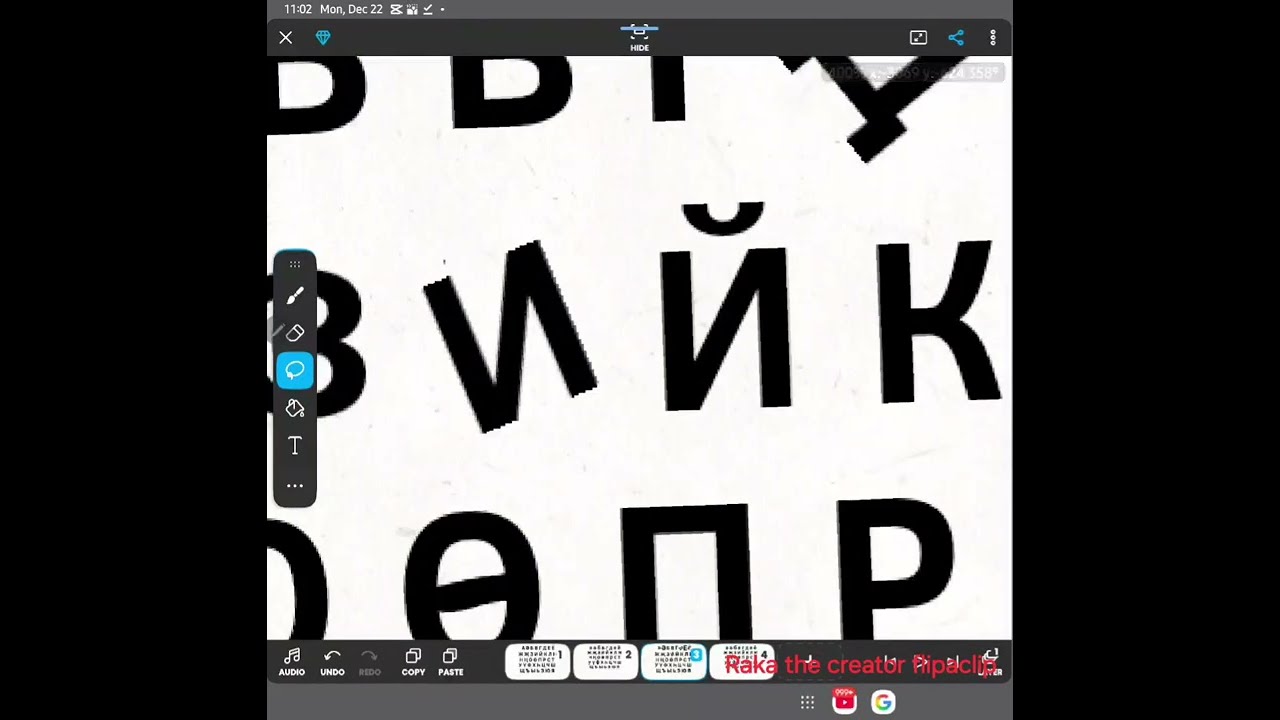Select frame 1 thumbnail in timeline
Viewport: 1280px width, 720px height.
point(537,661)
